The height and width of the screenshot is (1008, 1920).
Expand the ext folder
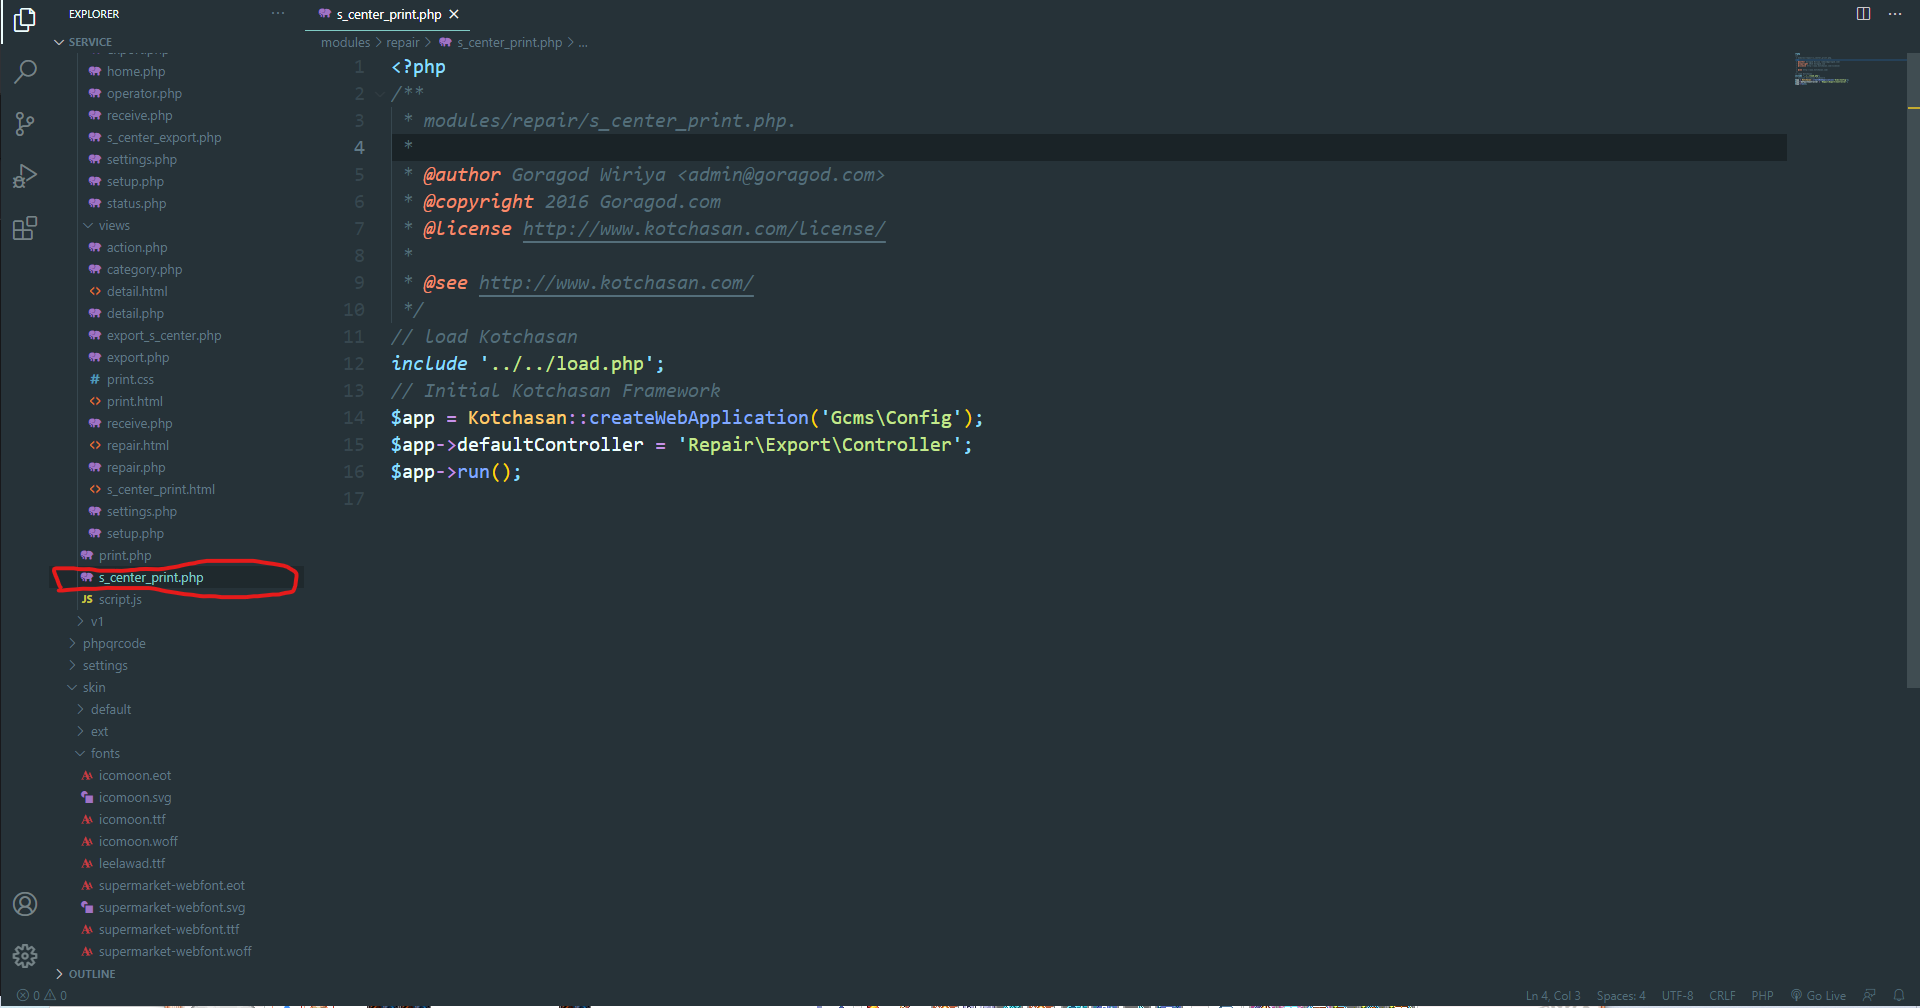point(99,732)
